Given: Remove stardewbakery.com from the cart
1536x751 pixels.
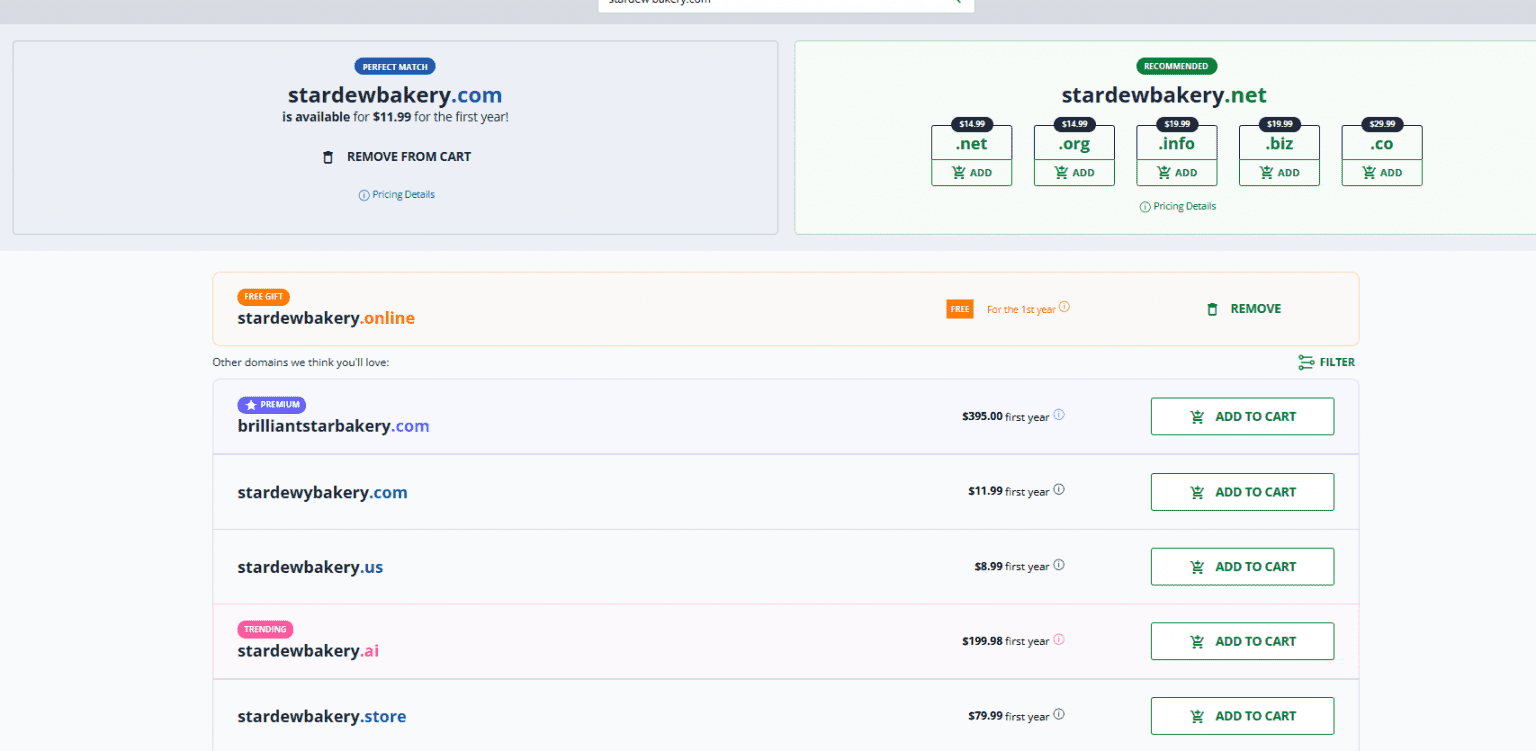Looking at the screenshot, I should (x=395, y=157).
